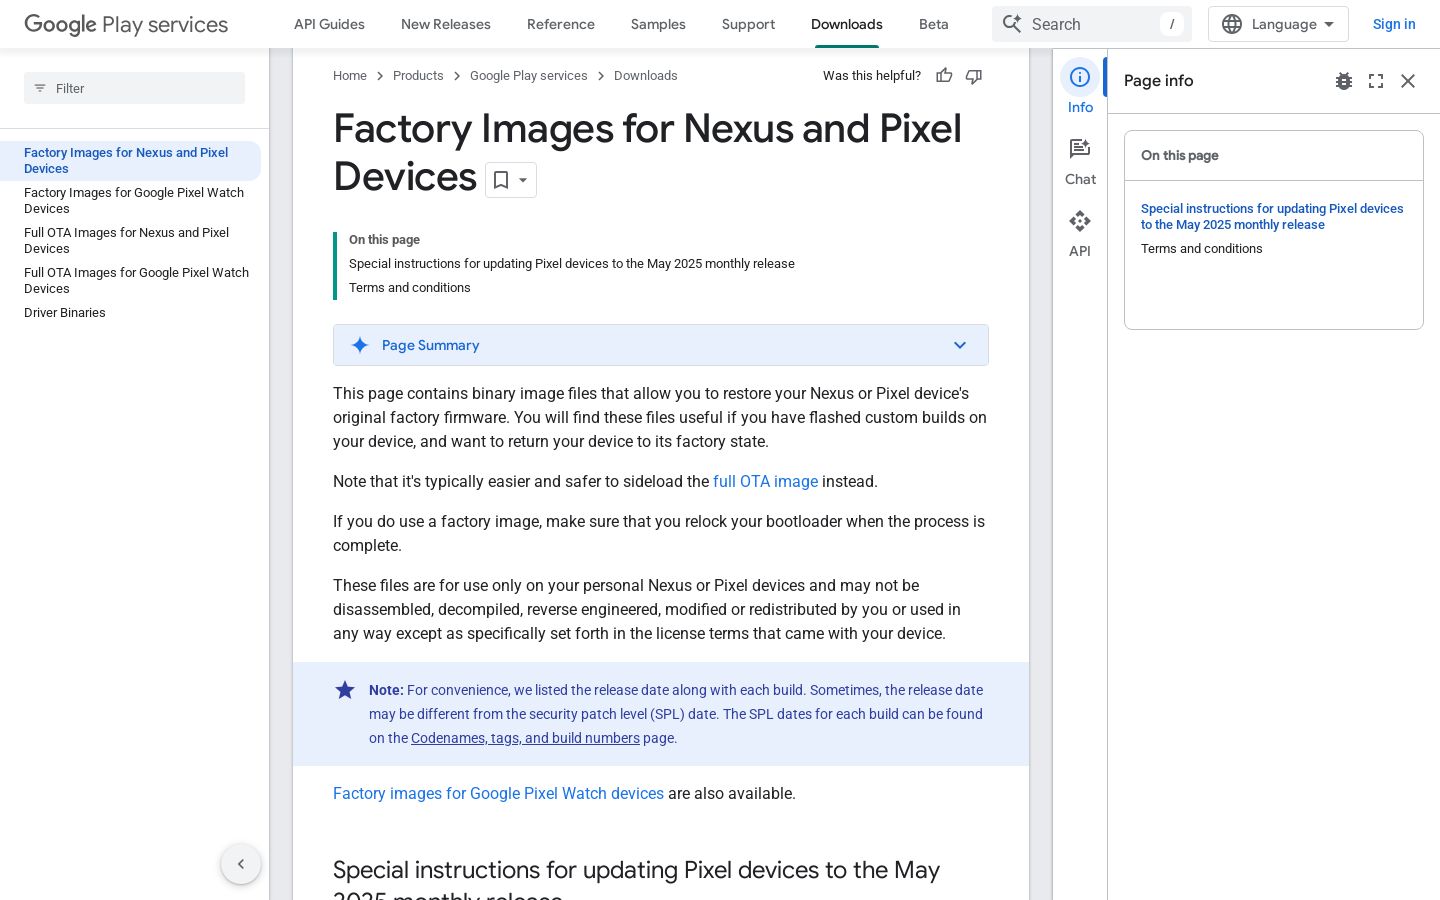The image size is (1440, 900).
Task: Open the Support tab
Action: click(748, 24)
